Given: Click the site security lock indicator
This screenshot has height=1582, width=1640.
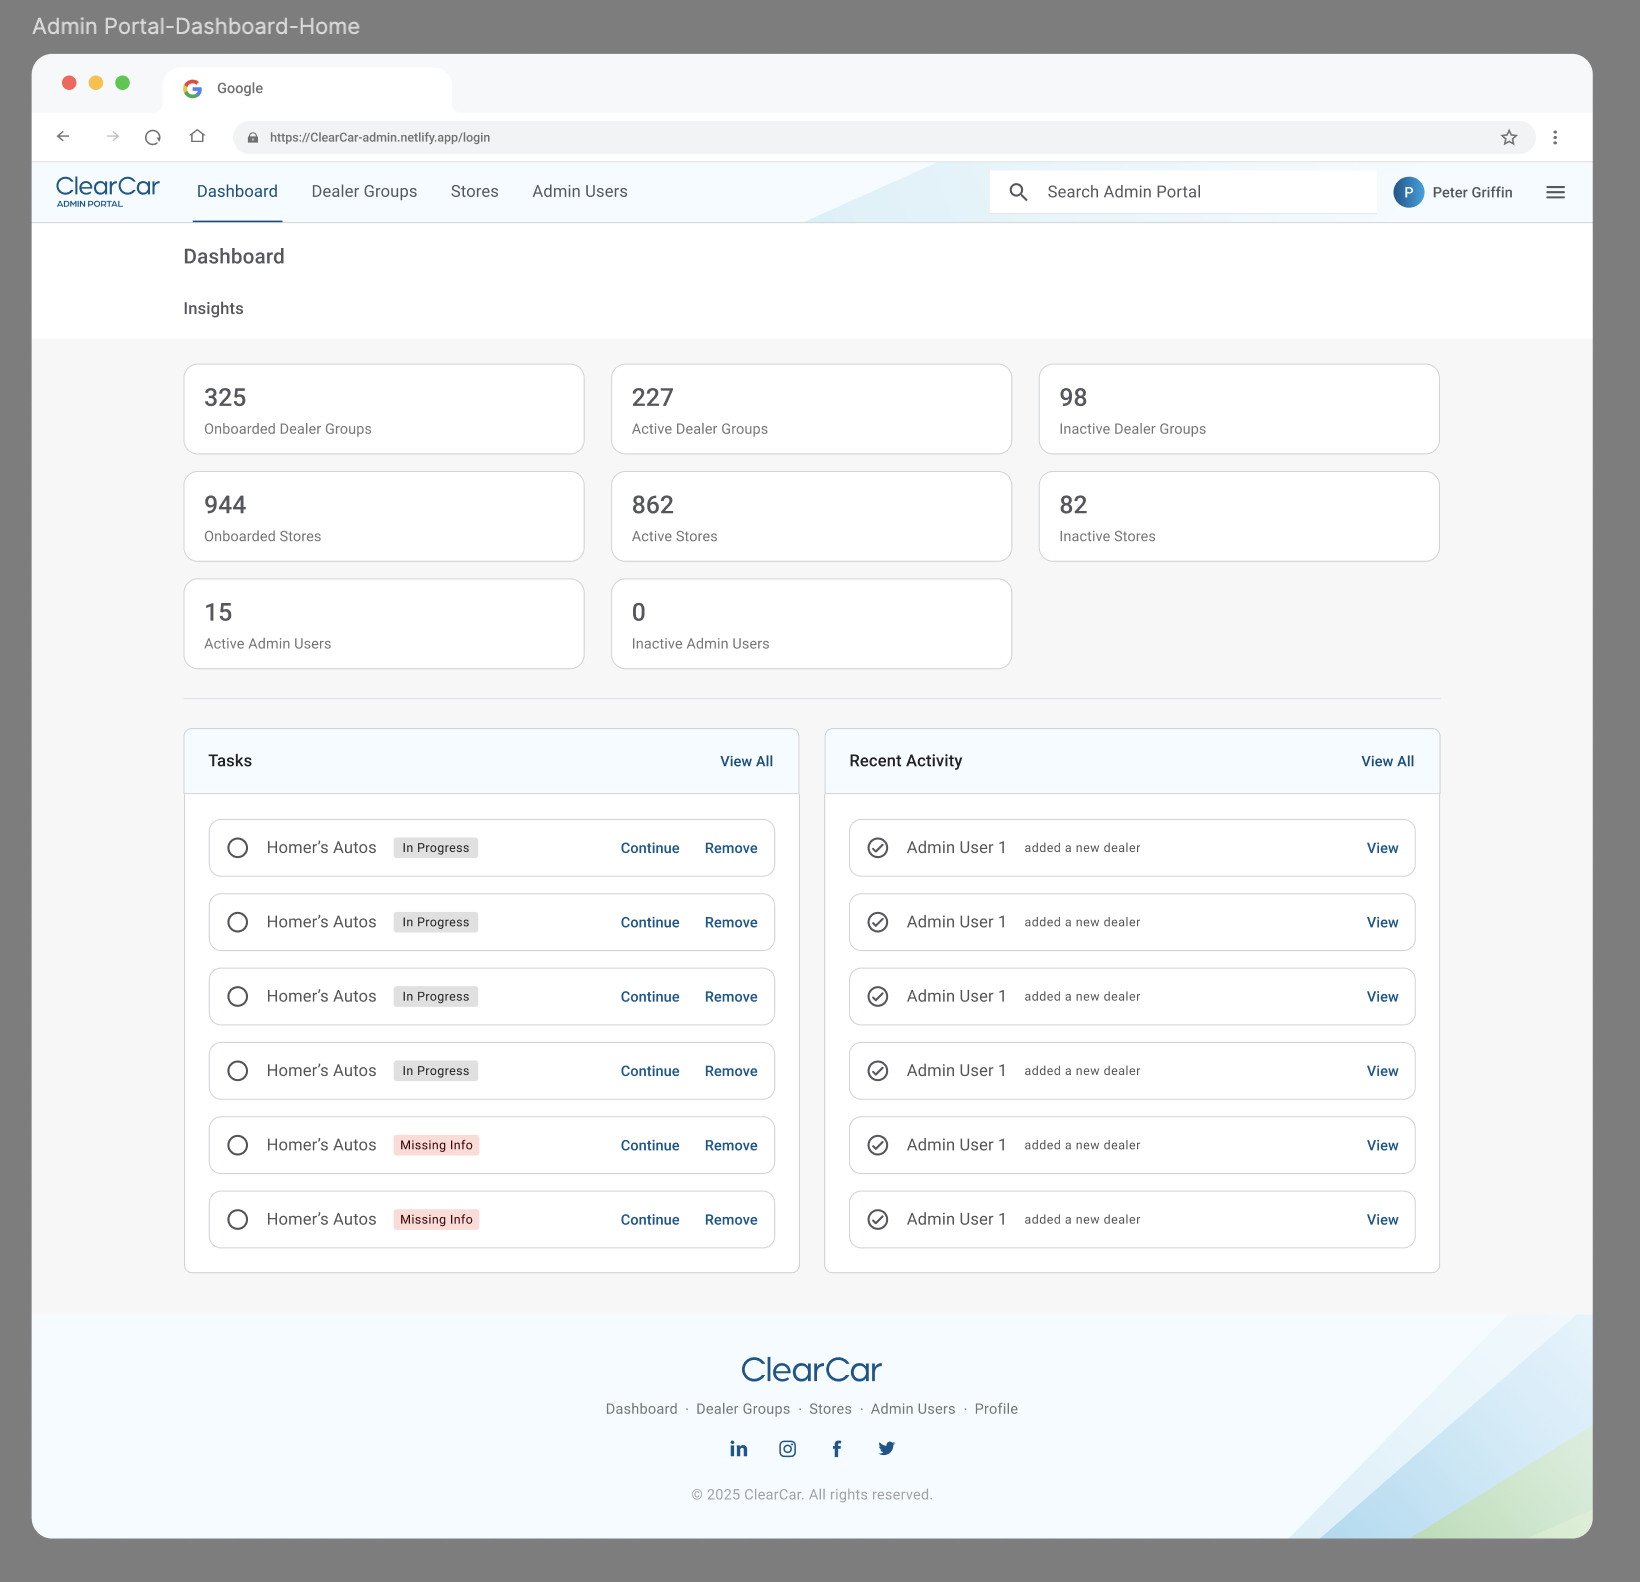Looking at the screenshot, I should click(253, 137).
